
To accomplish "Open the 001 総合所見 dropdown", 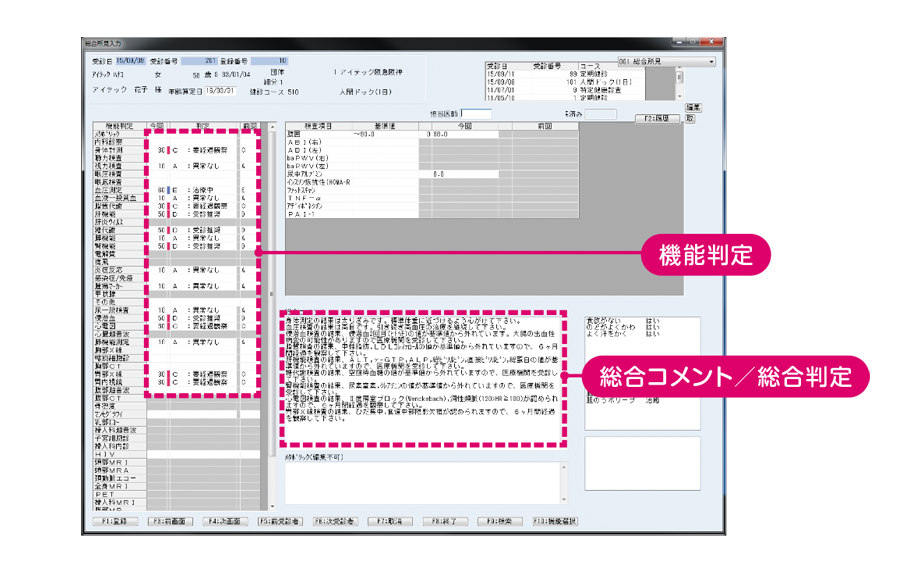I will [667, 61].
